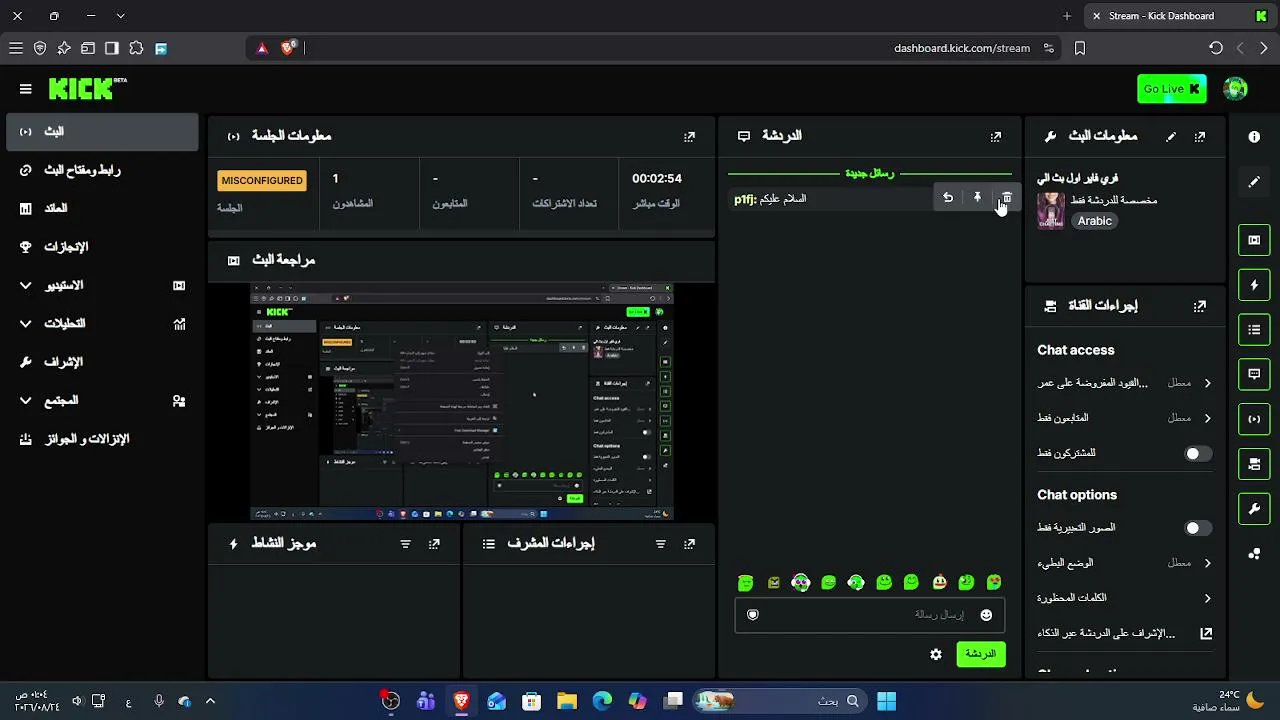Filter the إجراءات المشرف list

tap(660, 544)
